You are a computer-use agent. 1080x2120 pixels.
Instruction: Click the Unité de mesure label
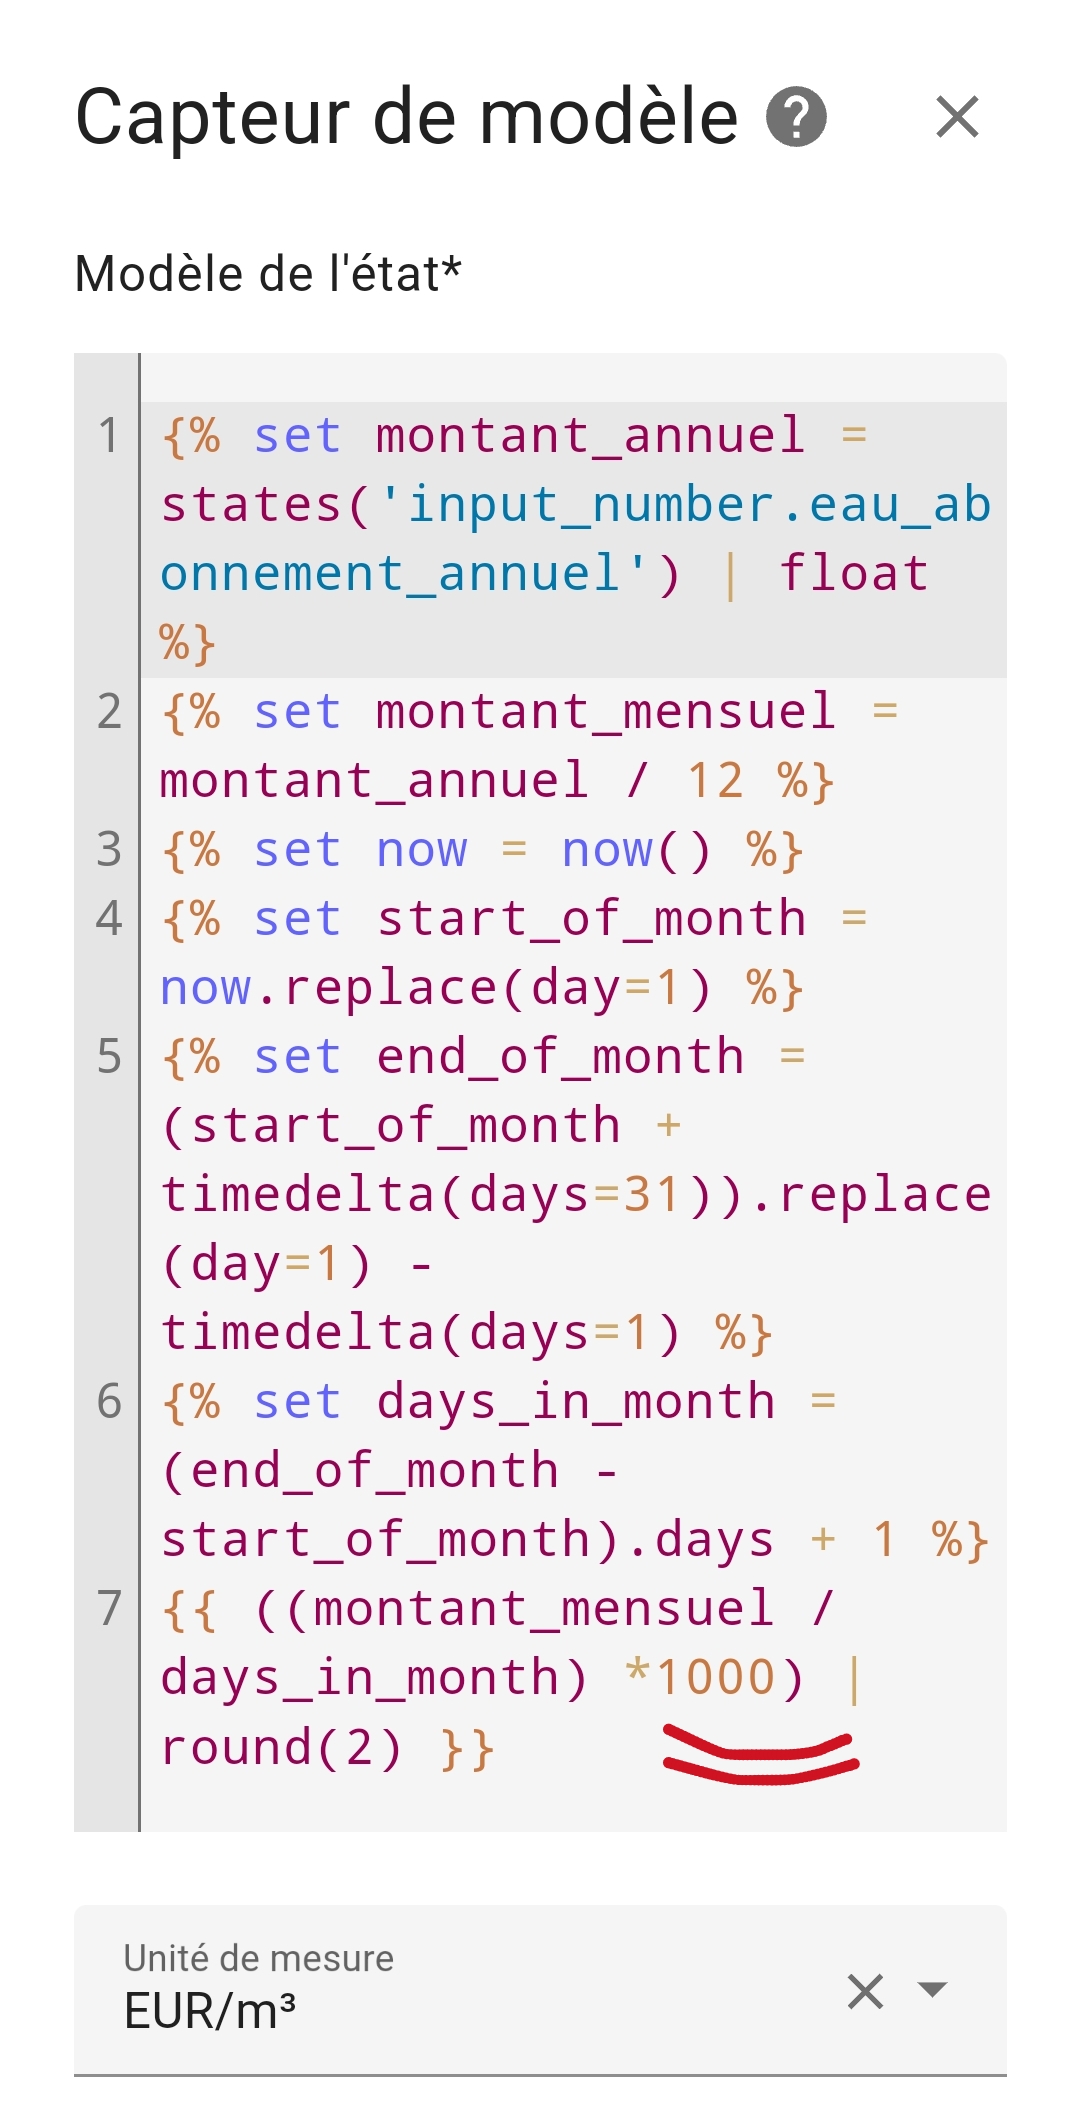(258, 1958)
